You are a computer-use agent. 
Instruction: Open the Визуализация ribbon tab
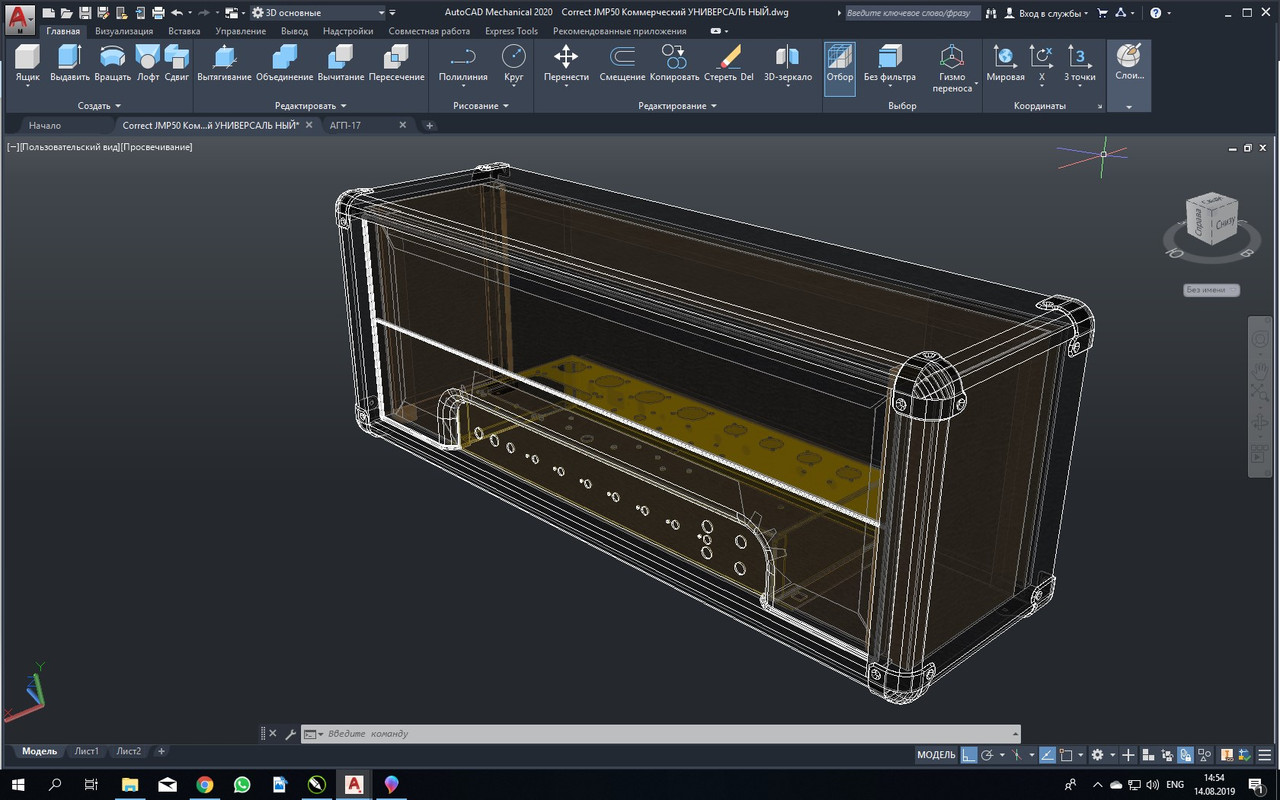124,31
